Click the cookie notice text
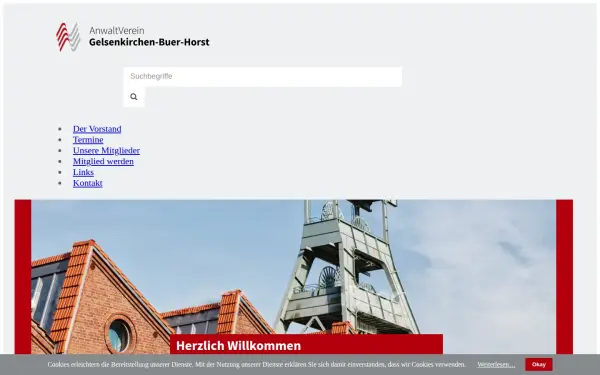The image size is (600, 375). [x=256, y=365]
